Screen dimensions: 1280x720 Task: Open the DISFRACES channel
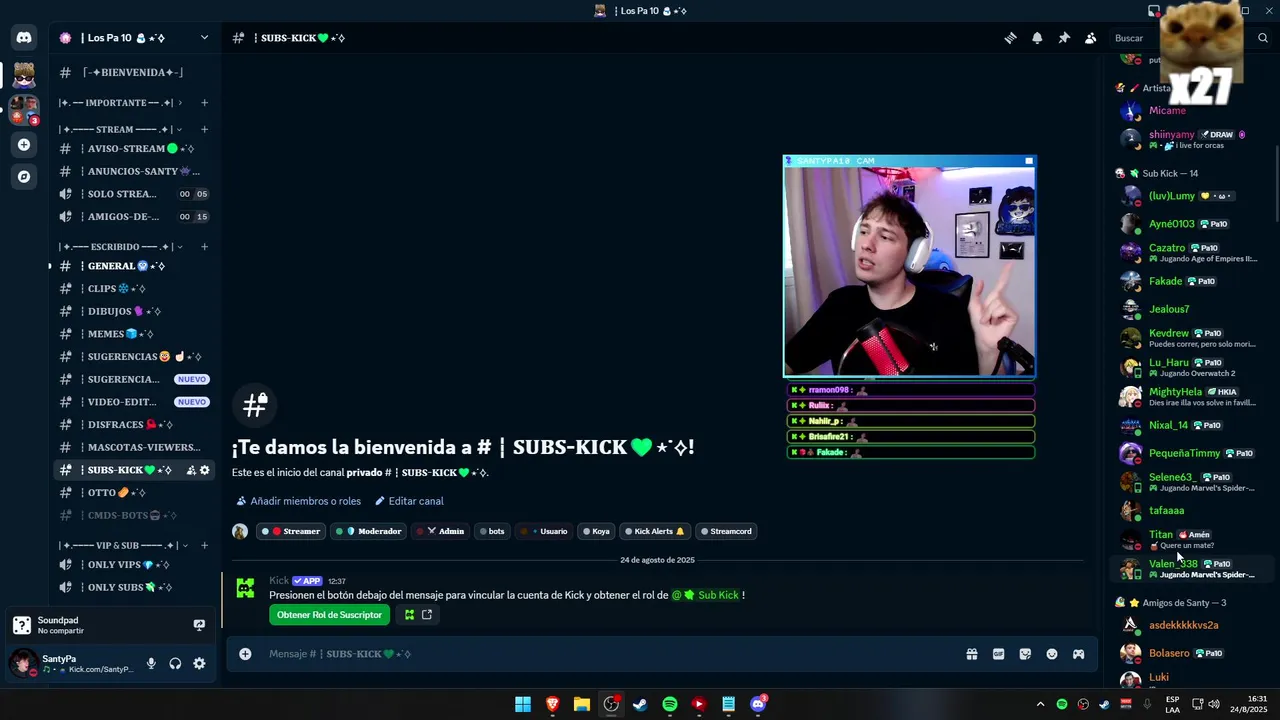[133, 425]
